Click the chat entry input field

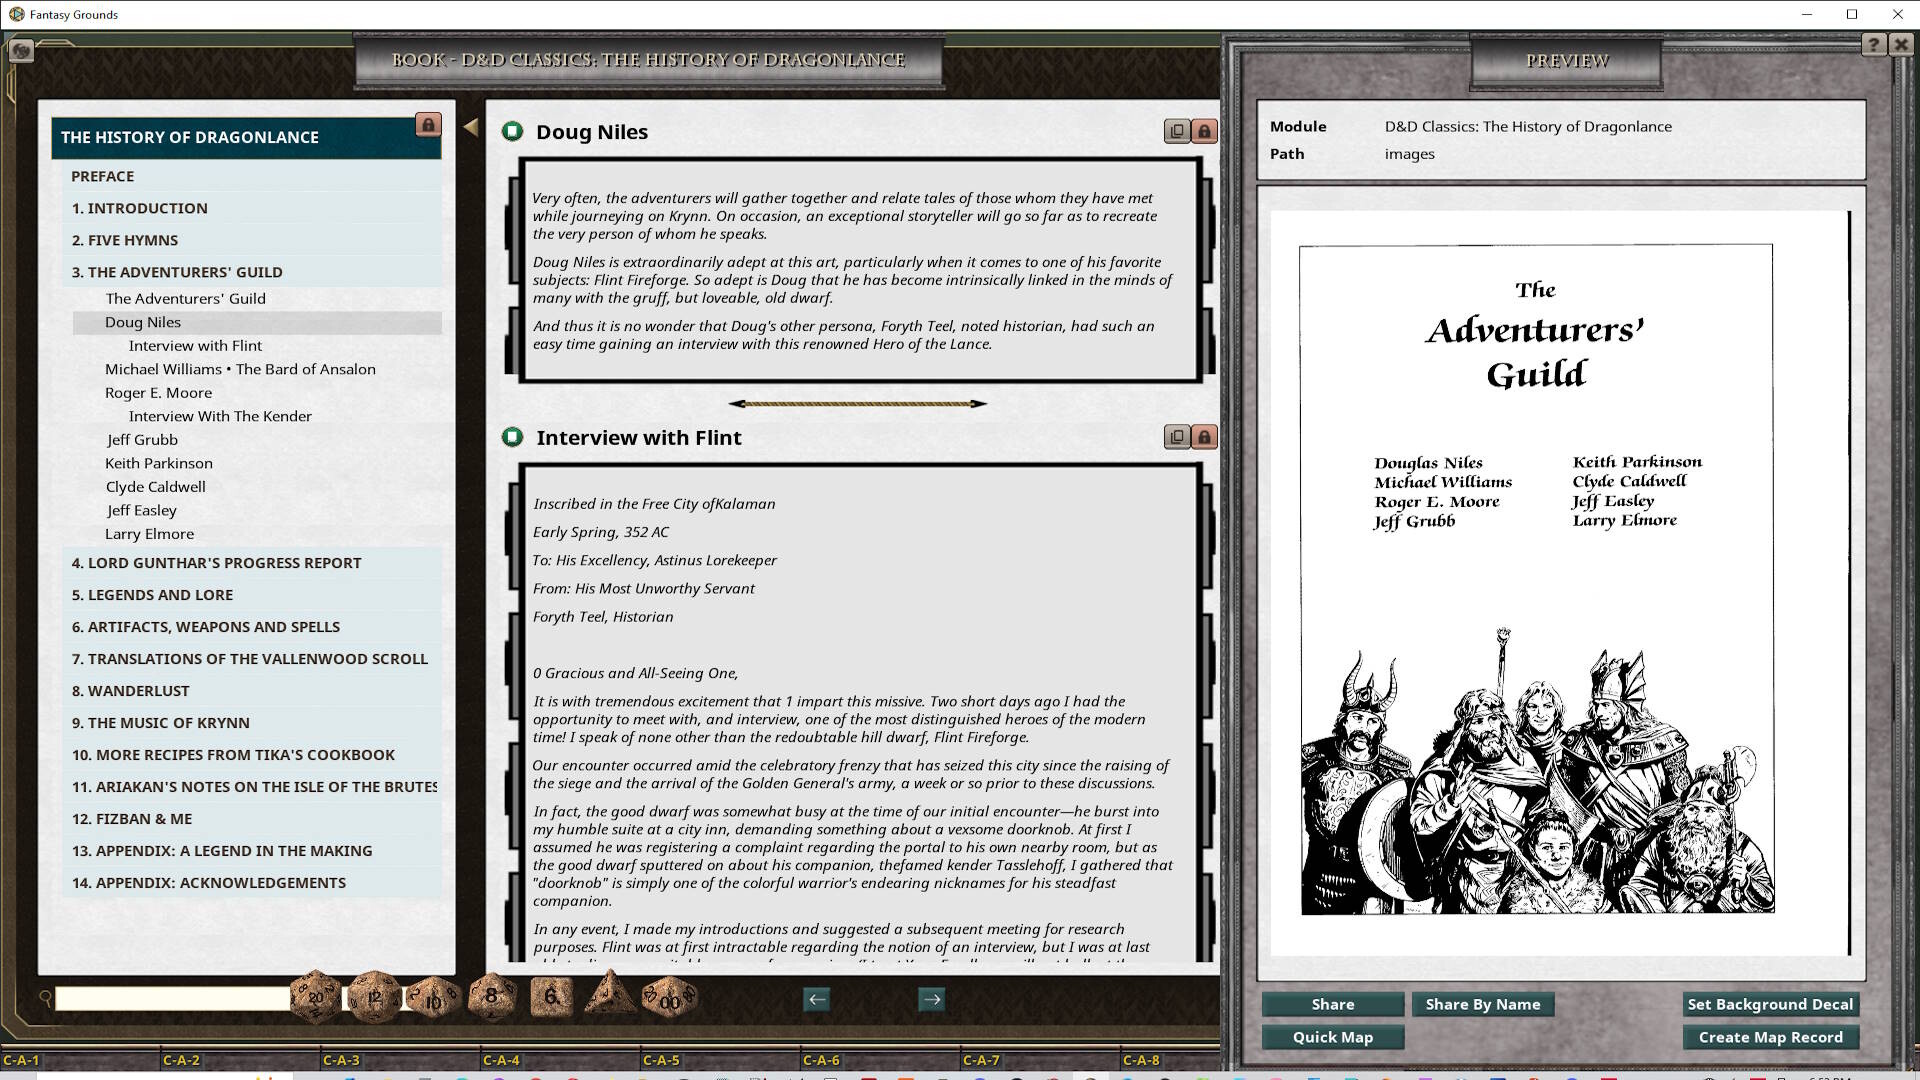tap(172, 998)
